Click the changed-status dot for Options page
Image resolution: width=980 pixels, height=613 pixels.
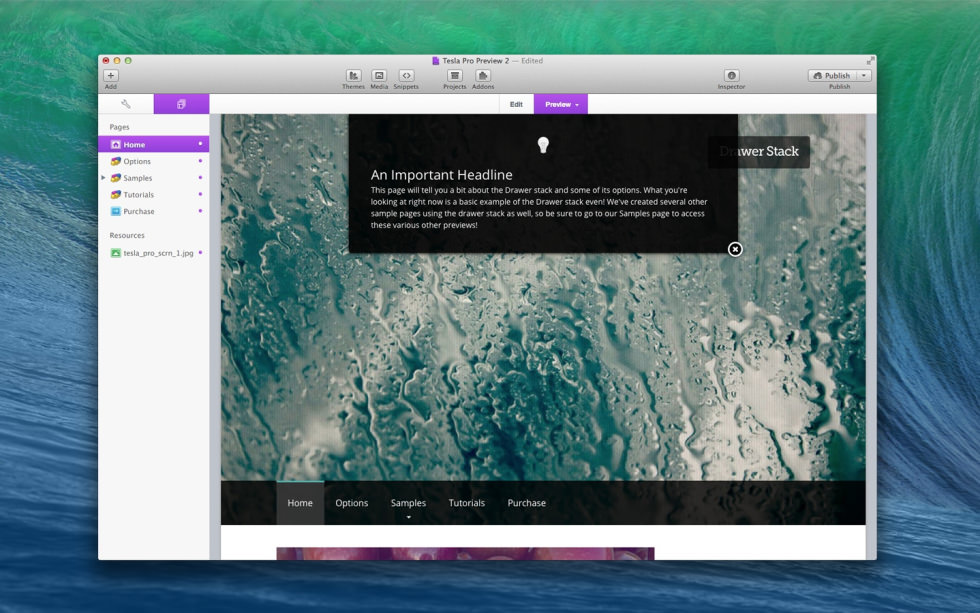(200, 161)
